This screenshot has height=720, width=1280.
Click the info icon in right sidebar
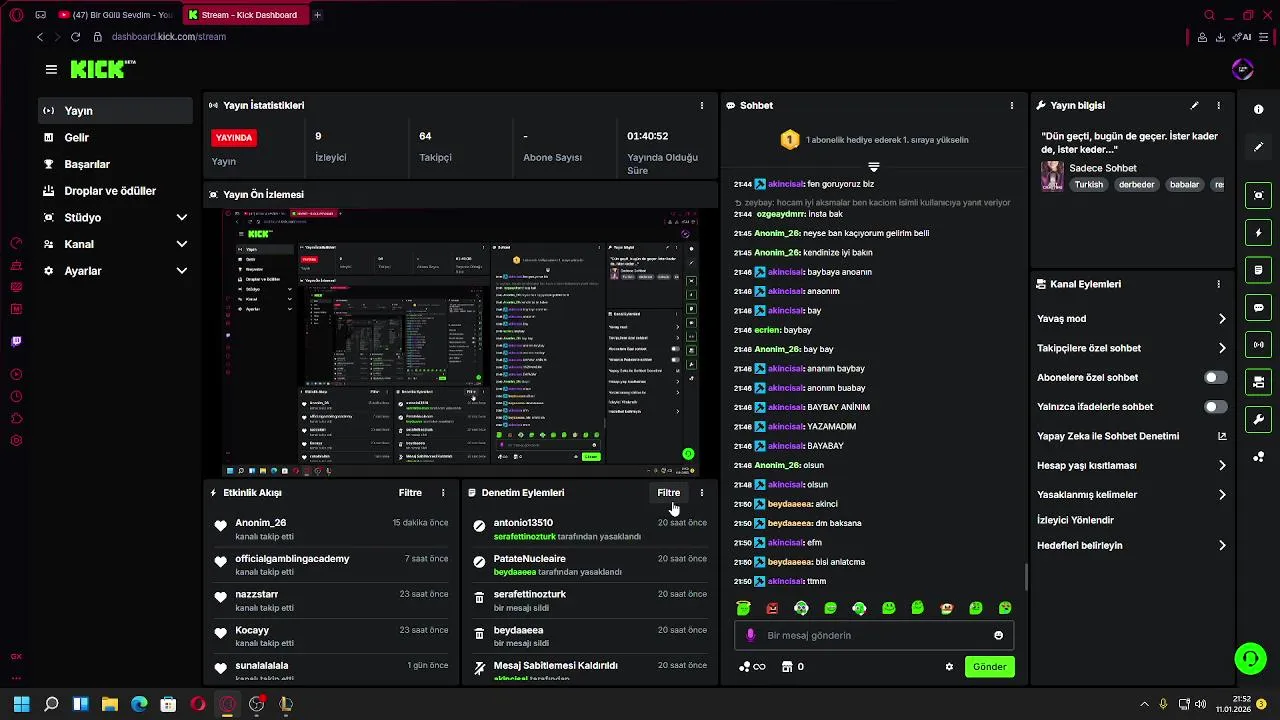click(x=1258, y=109)
